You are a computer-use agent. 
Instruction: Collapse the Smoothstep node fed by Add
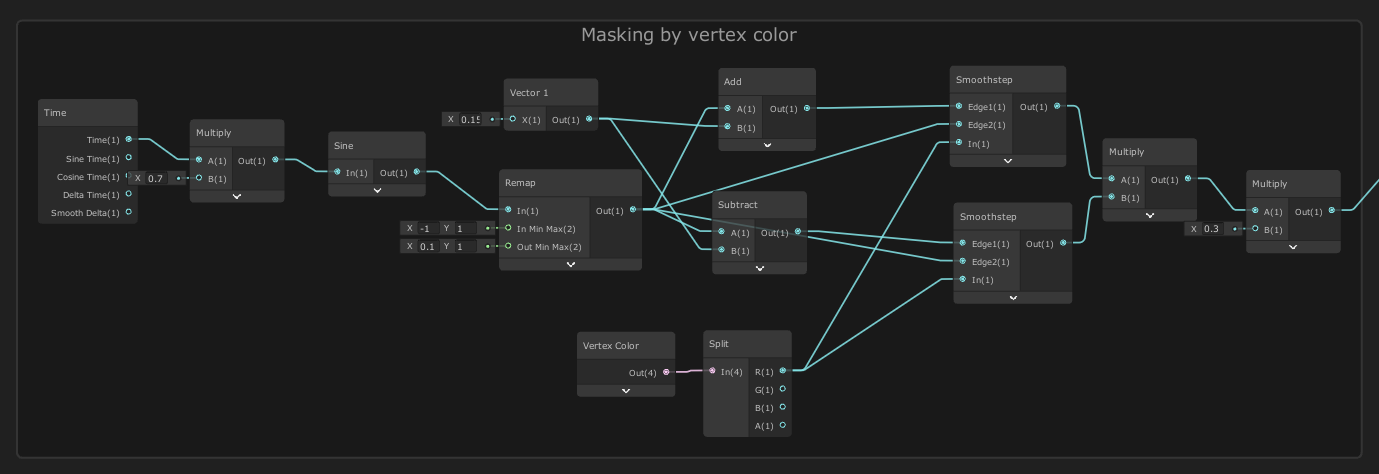[1007, 160]
